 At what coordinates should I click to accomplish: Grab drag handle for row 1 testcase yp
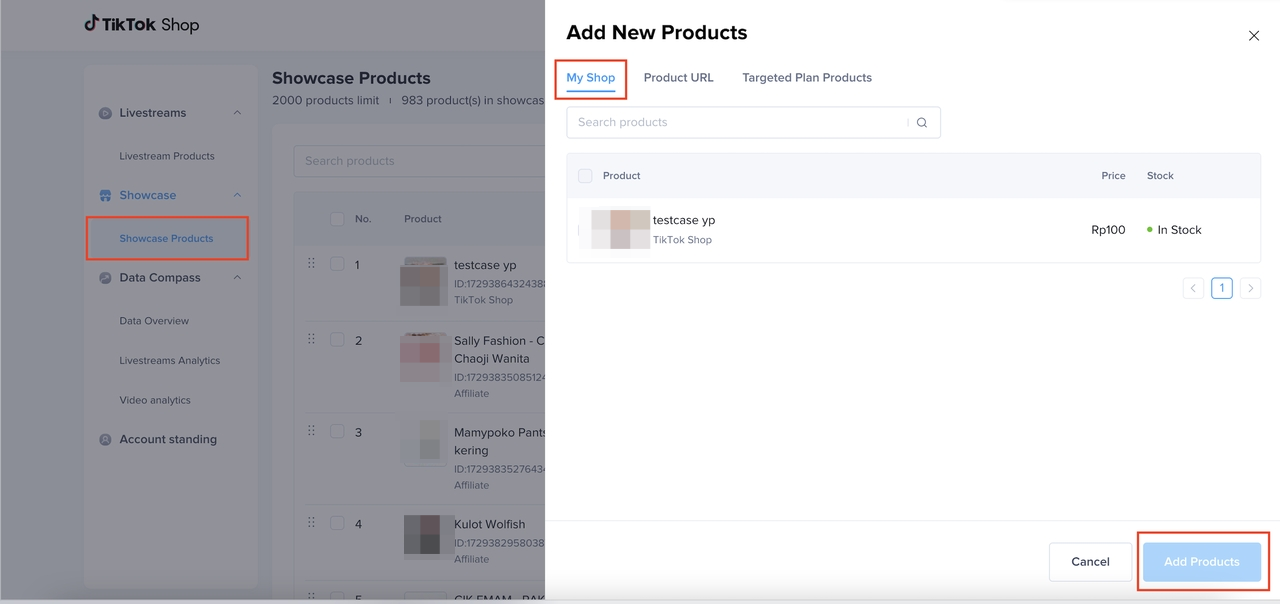pyautogui.click(x=311, y=264)
